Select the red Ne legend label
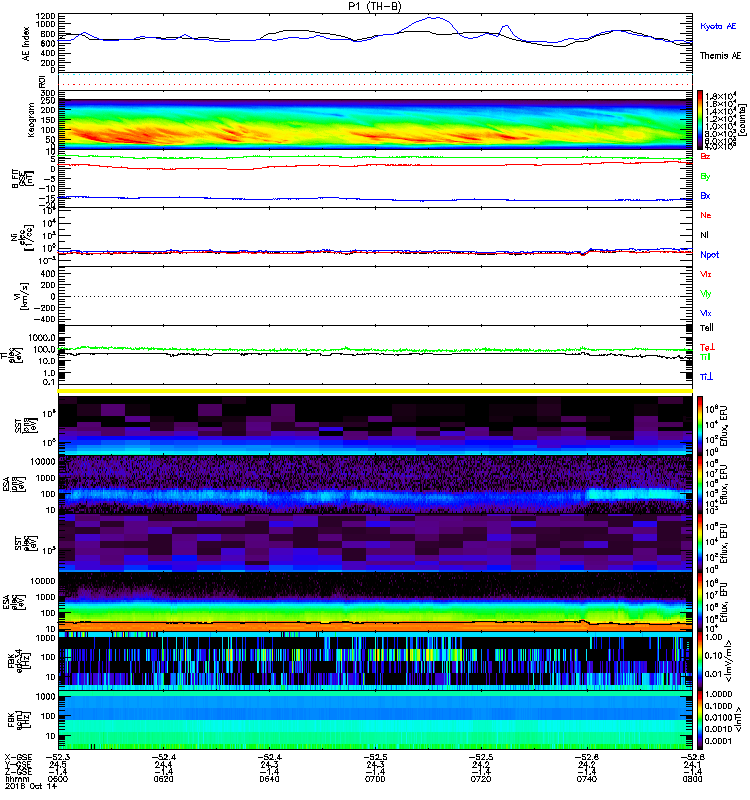750x800 pixels. 706,215
